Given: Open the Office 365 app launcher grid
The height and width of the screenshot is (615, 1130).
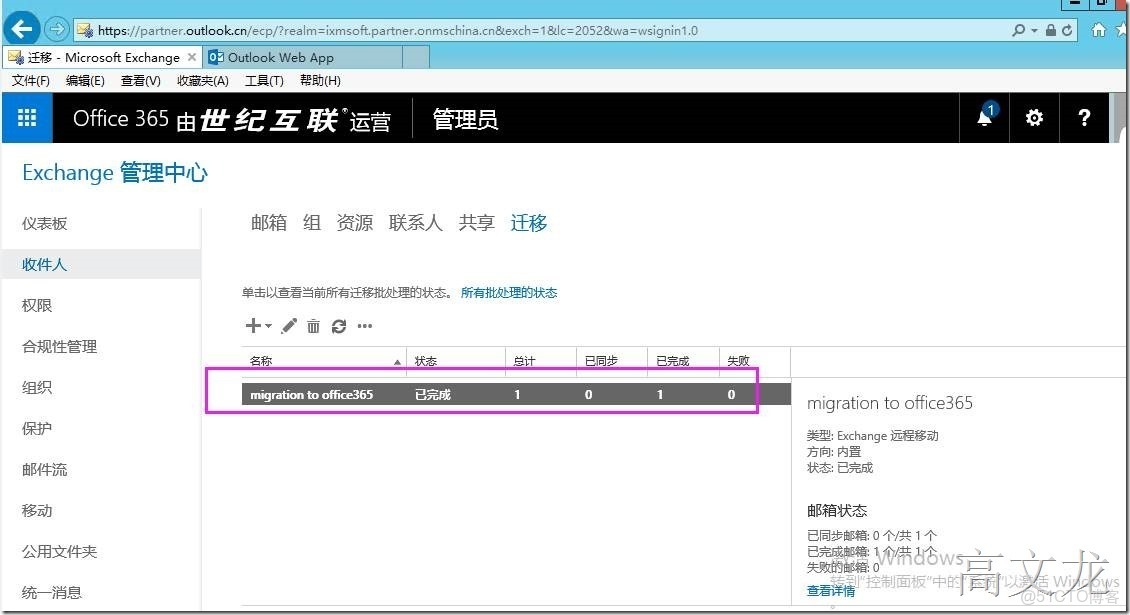Looking at the screenshot, I should point(26,118).
